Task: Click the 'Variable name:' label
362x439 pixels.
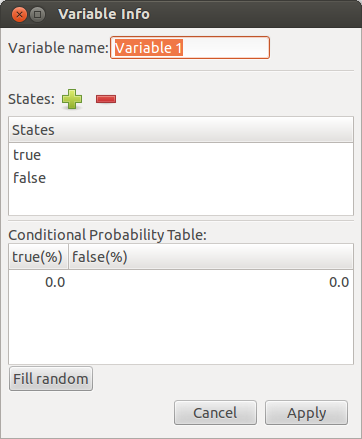Action: tap(58, 48)
